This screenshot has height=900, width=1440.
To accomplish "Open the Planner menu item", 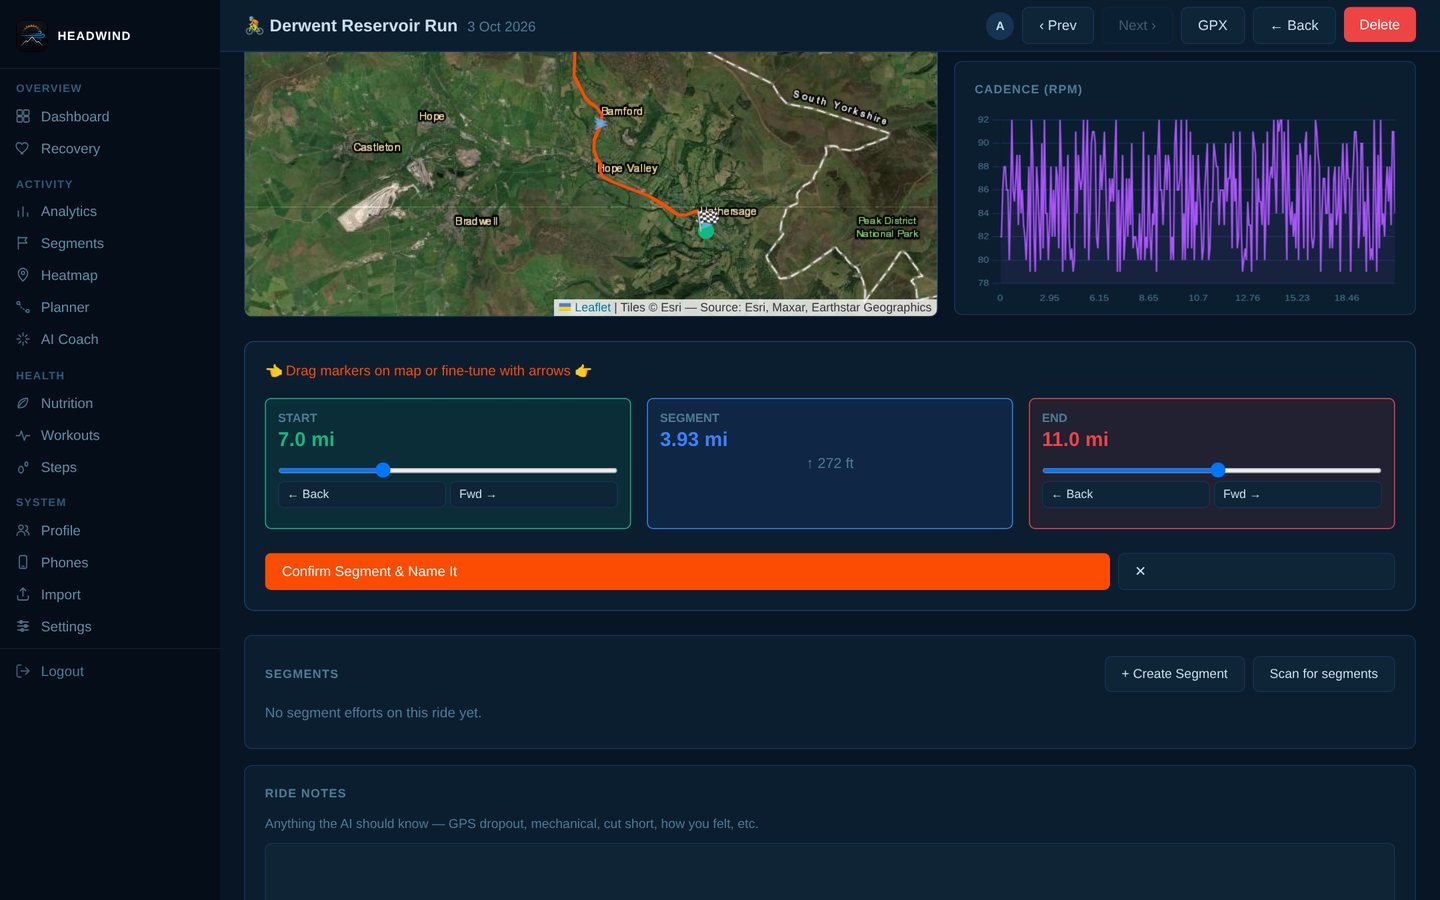I will point(110,307).
